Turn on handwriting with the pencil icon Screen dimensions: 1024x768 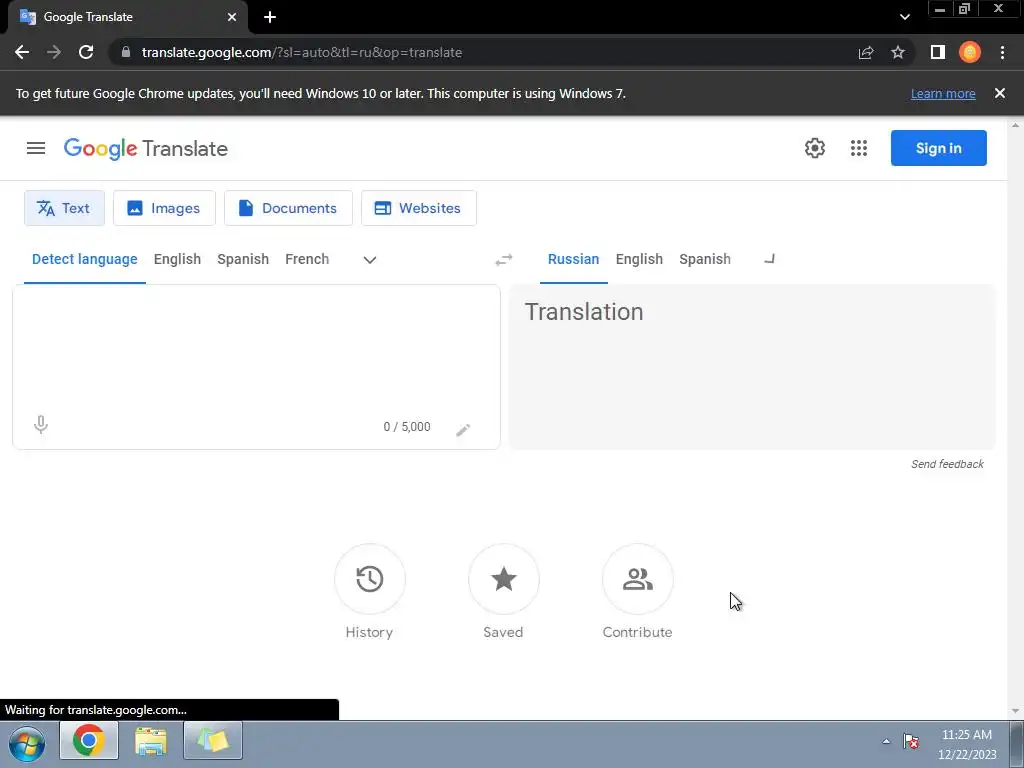[x=463, y=429]
